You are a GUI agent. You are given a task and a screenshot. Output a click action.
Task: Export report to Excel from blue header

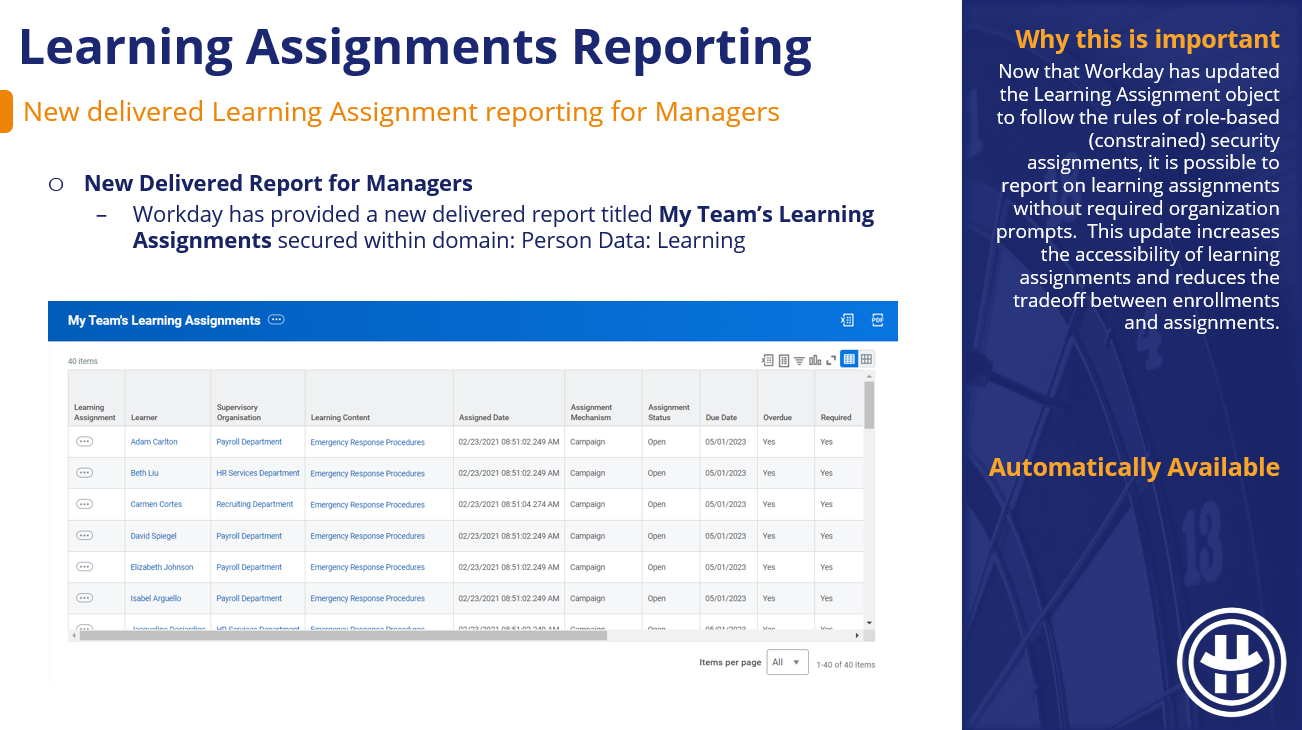[x=847, y=320]
